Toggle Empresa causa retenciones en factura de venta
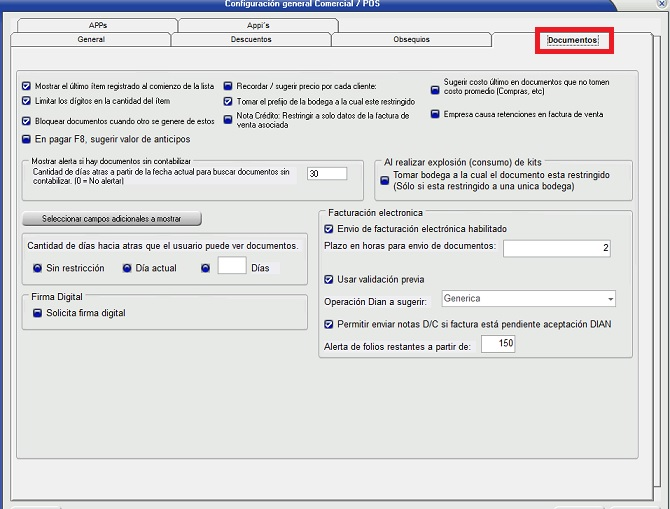Viewport: 670px width, 509px height. [x=435, y=114]
